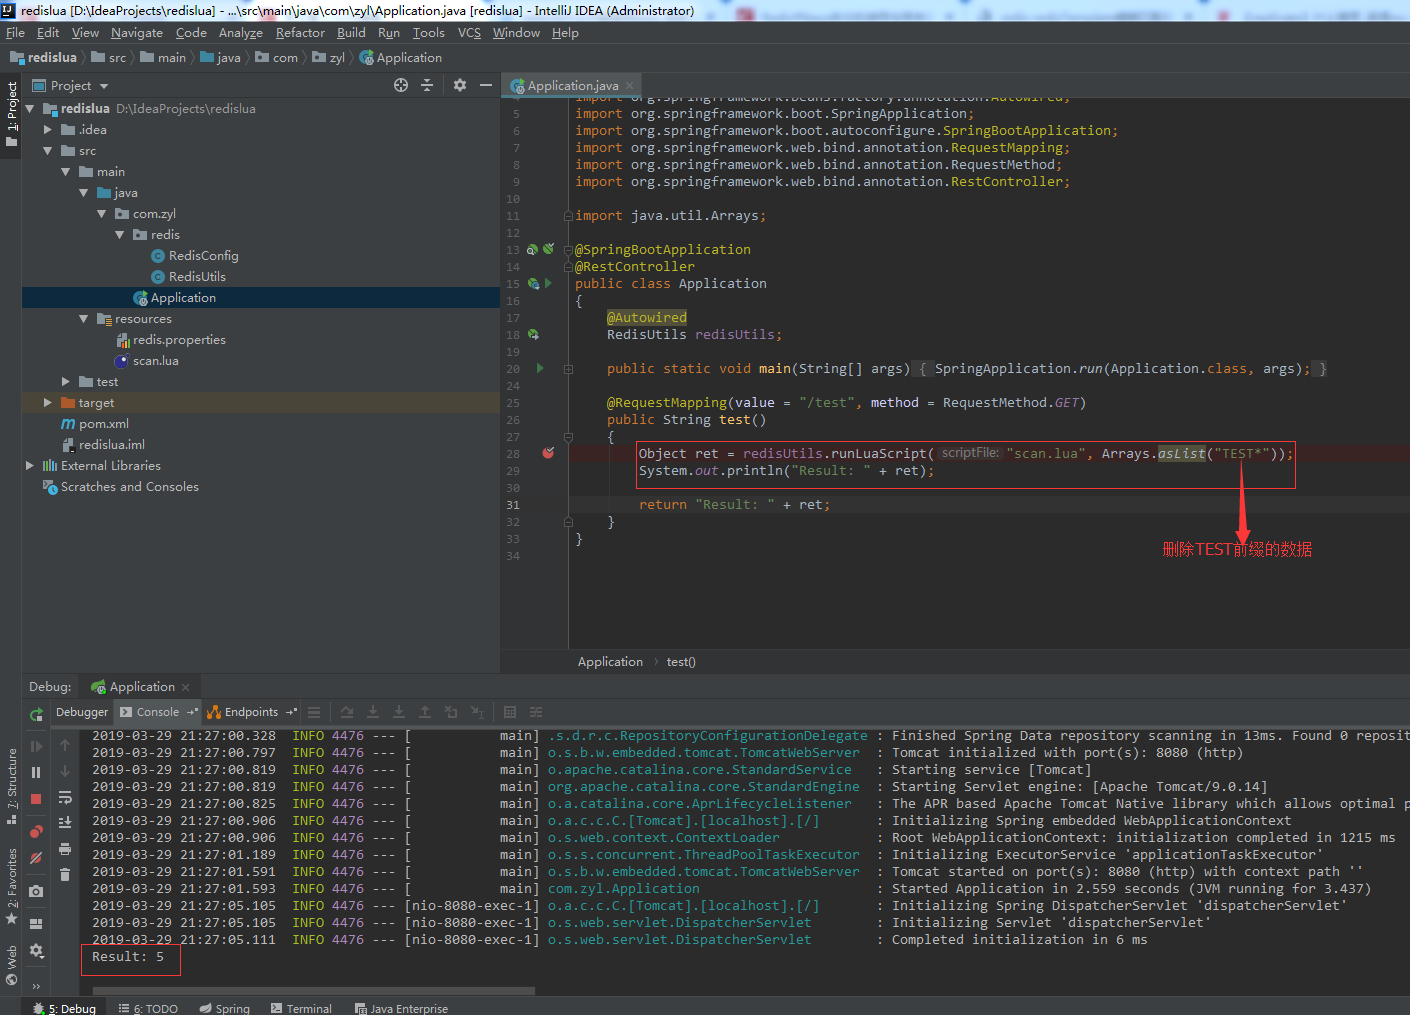Screen dimensions: 1410x1015
Task: Expand the target folder
Action: [x=48, y=403]
